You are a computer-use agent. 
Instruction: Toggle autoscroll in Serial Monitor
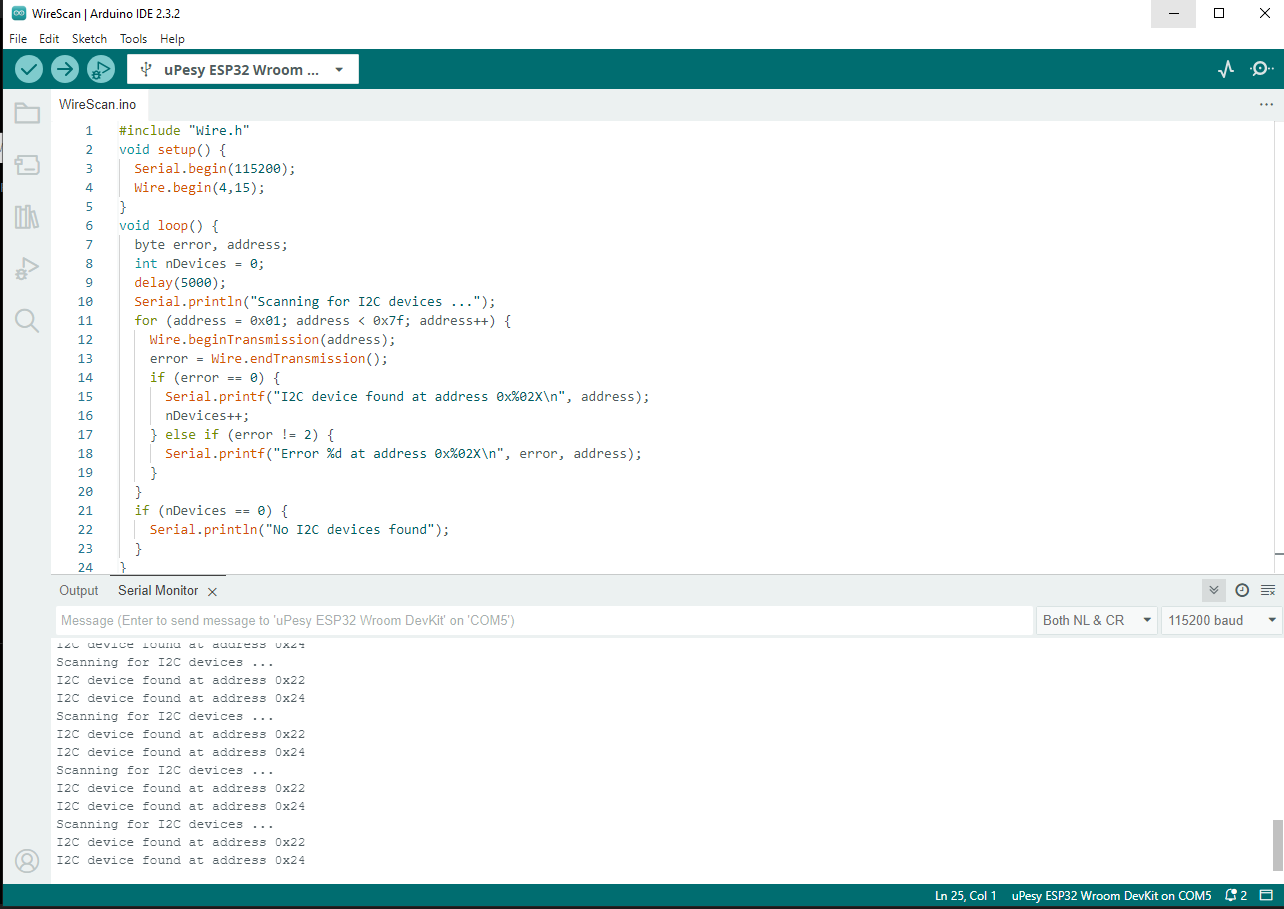point(1214,590)
